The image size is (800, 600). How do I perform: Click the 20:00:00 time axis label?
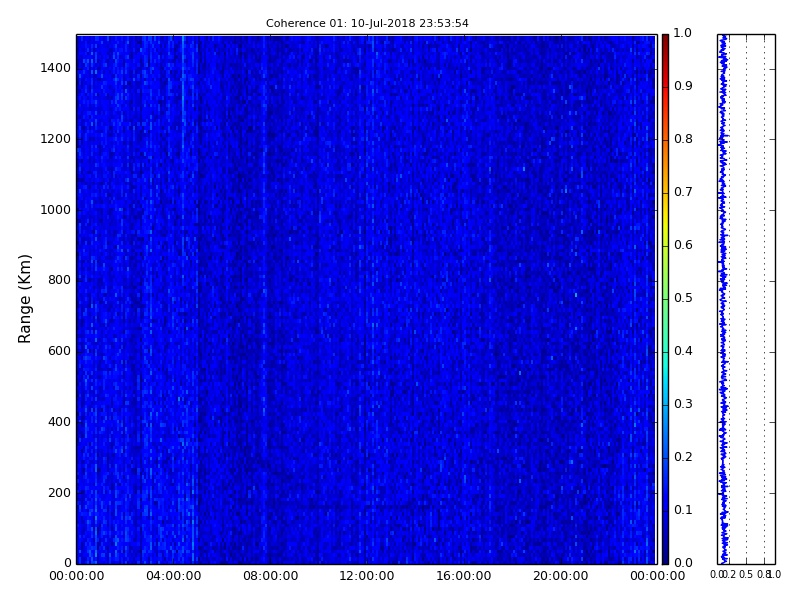(x=561, y=576)
